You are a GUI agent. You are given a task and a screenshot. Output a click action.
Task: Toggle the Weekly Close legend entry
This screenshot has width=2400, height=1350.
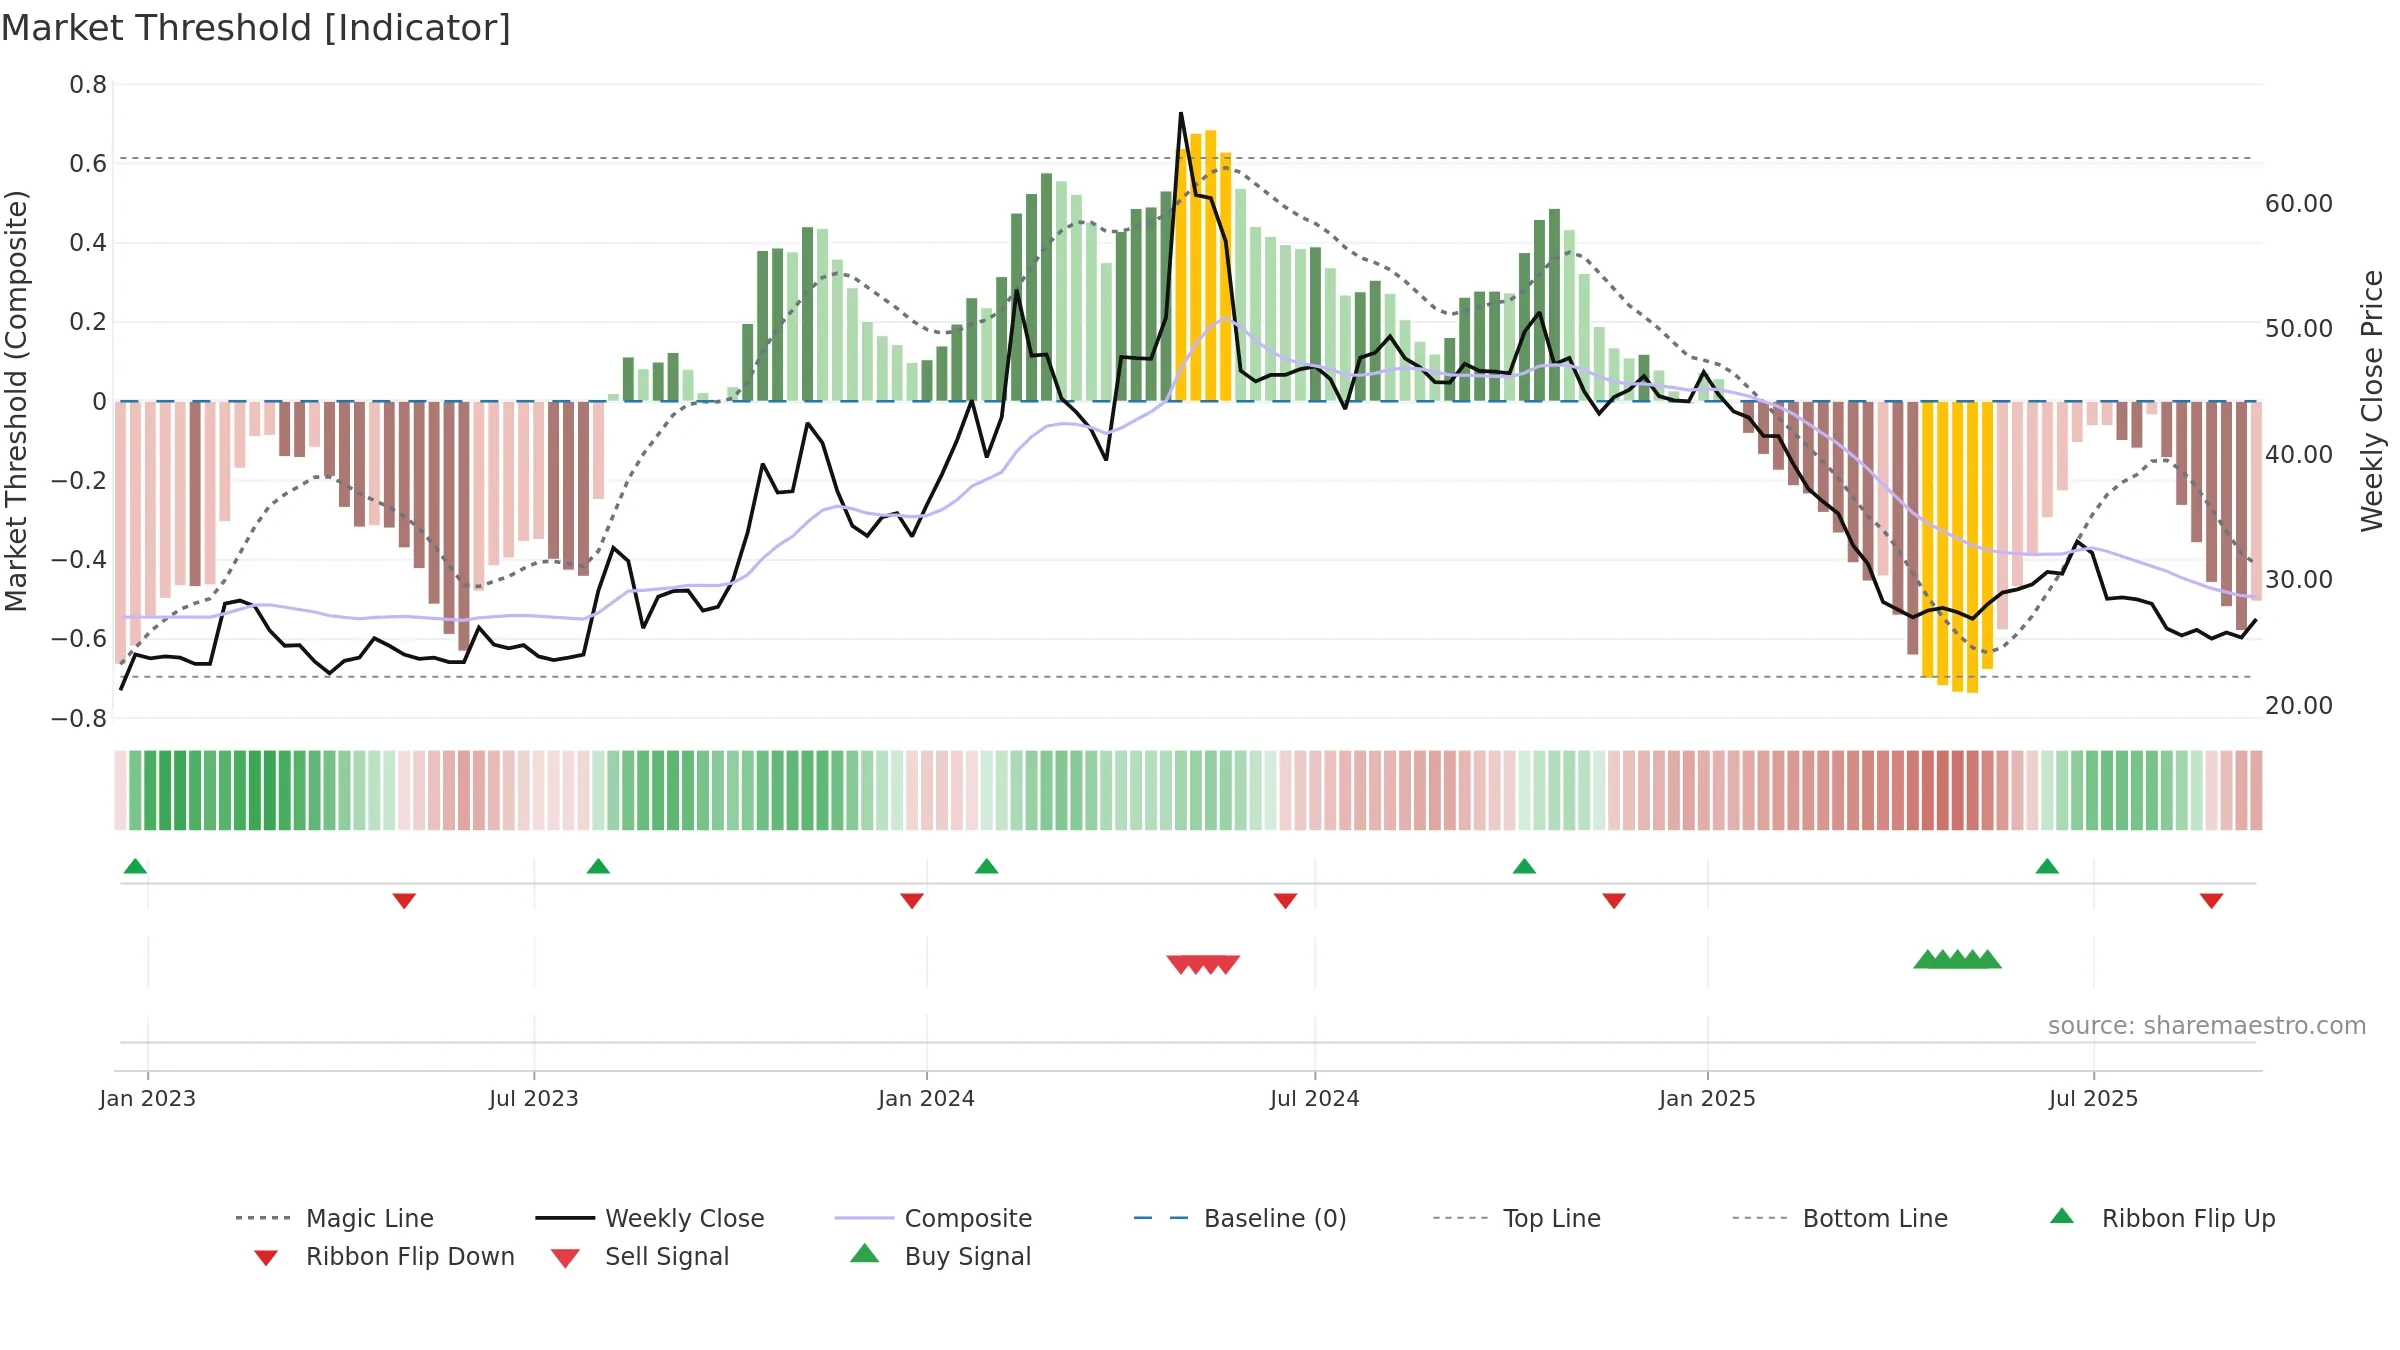click(650, 1218)
